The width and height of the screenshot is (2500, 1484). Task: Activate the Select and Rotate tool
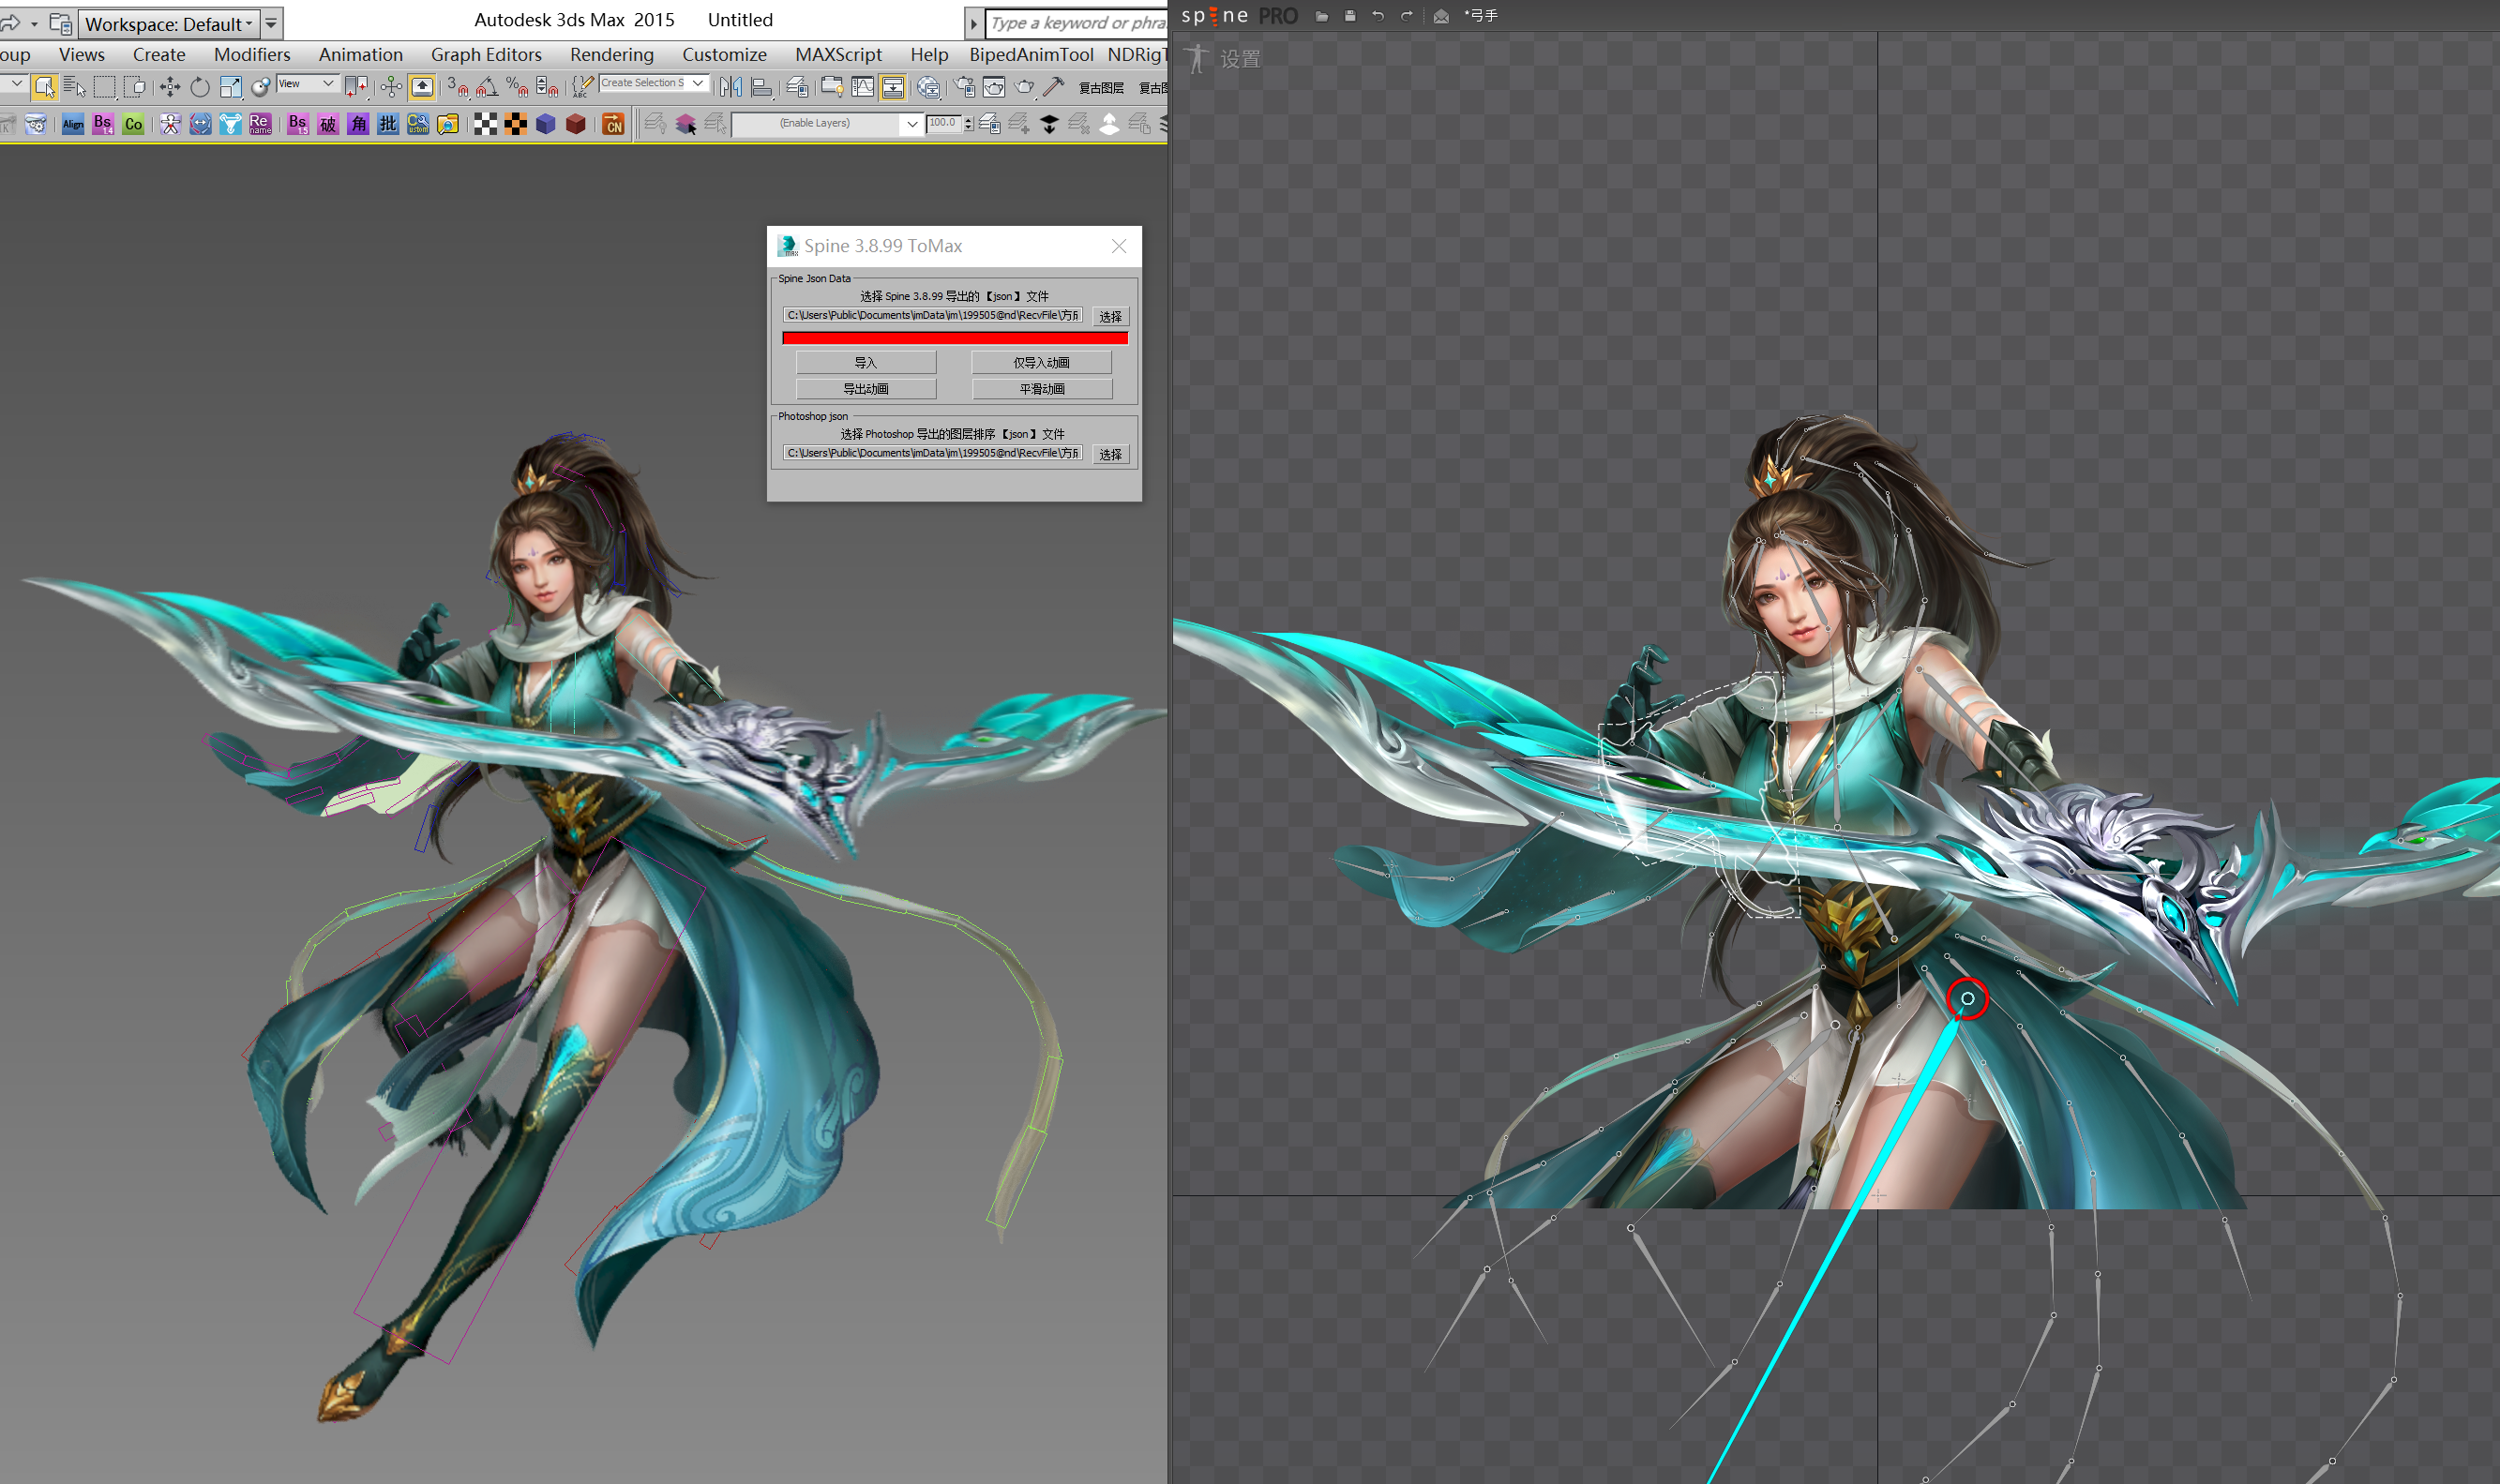(200, 88)
